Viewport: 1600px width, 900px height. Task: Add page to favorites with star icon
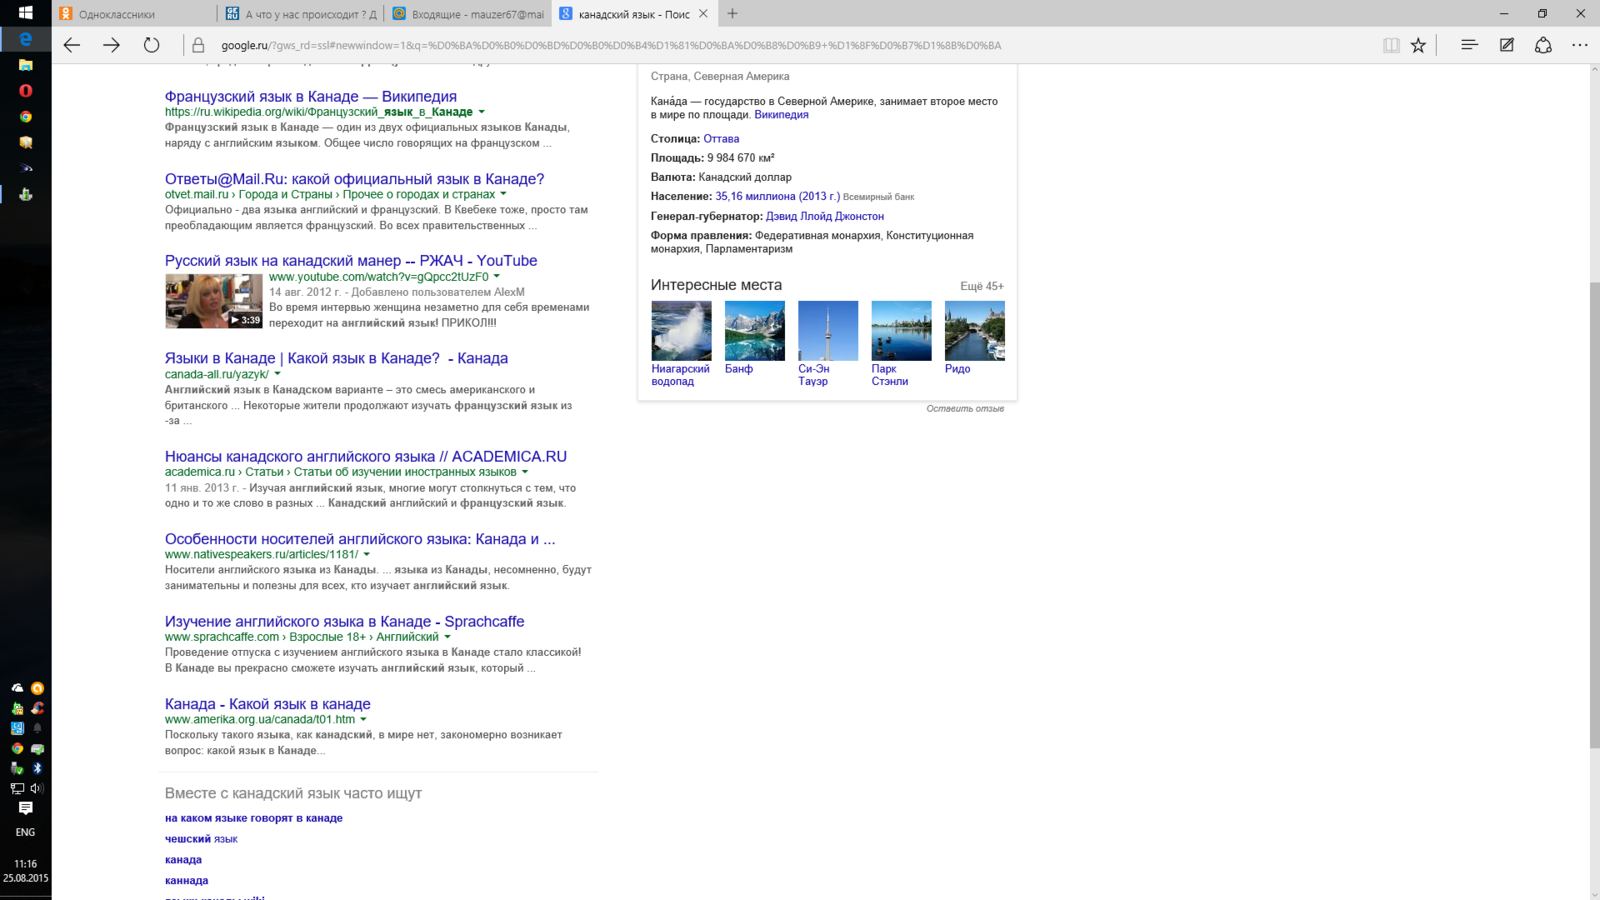click(x=1418, y=45)
